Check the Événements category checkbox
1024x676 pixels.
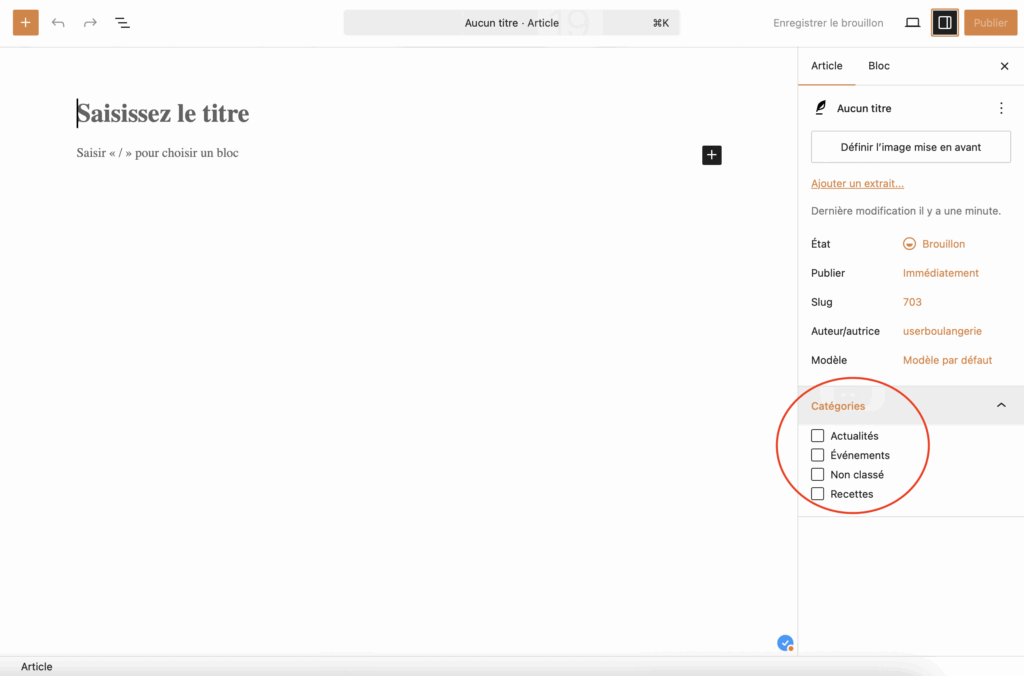[x=818, y=455]
